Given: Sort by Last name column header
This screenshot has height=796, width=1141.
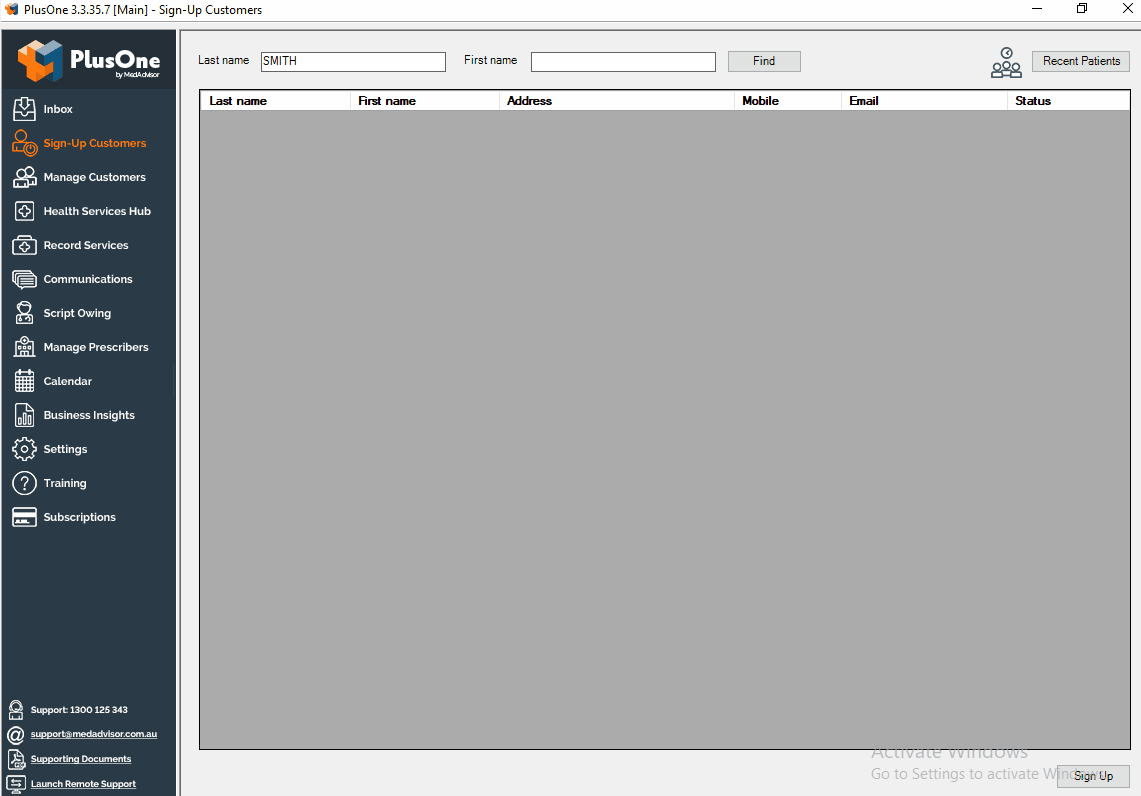Looking at the screenshot, I should [275, 101].
